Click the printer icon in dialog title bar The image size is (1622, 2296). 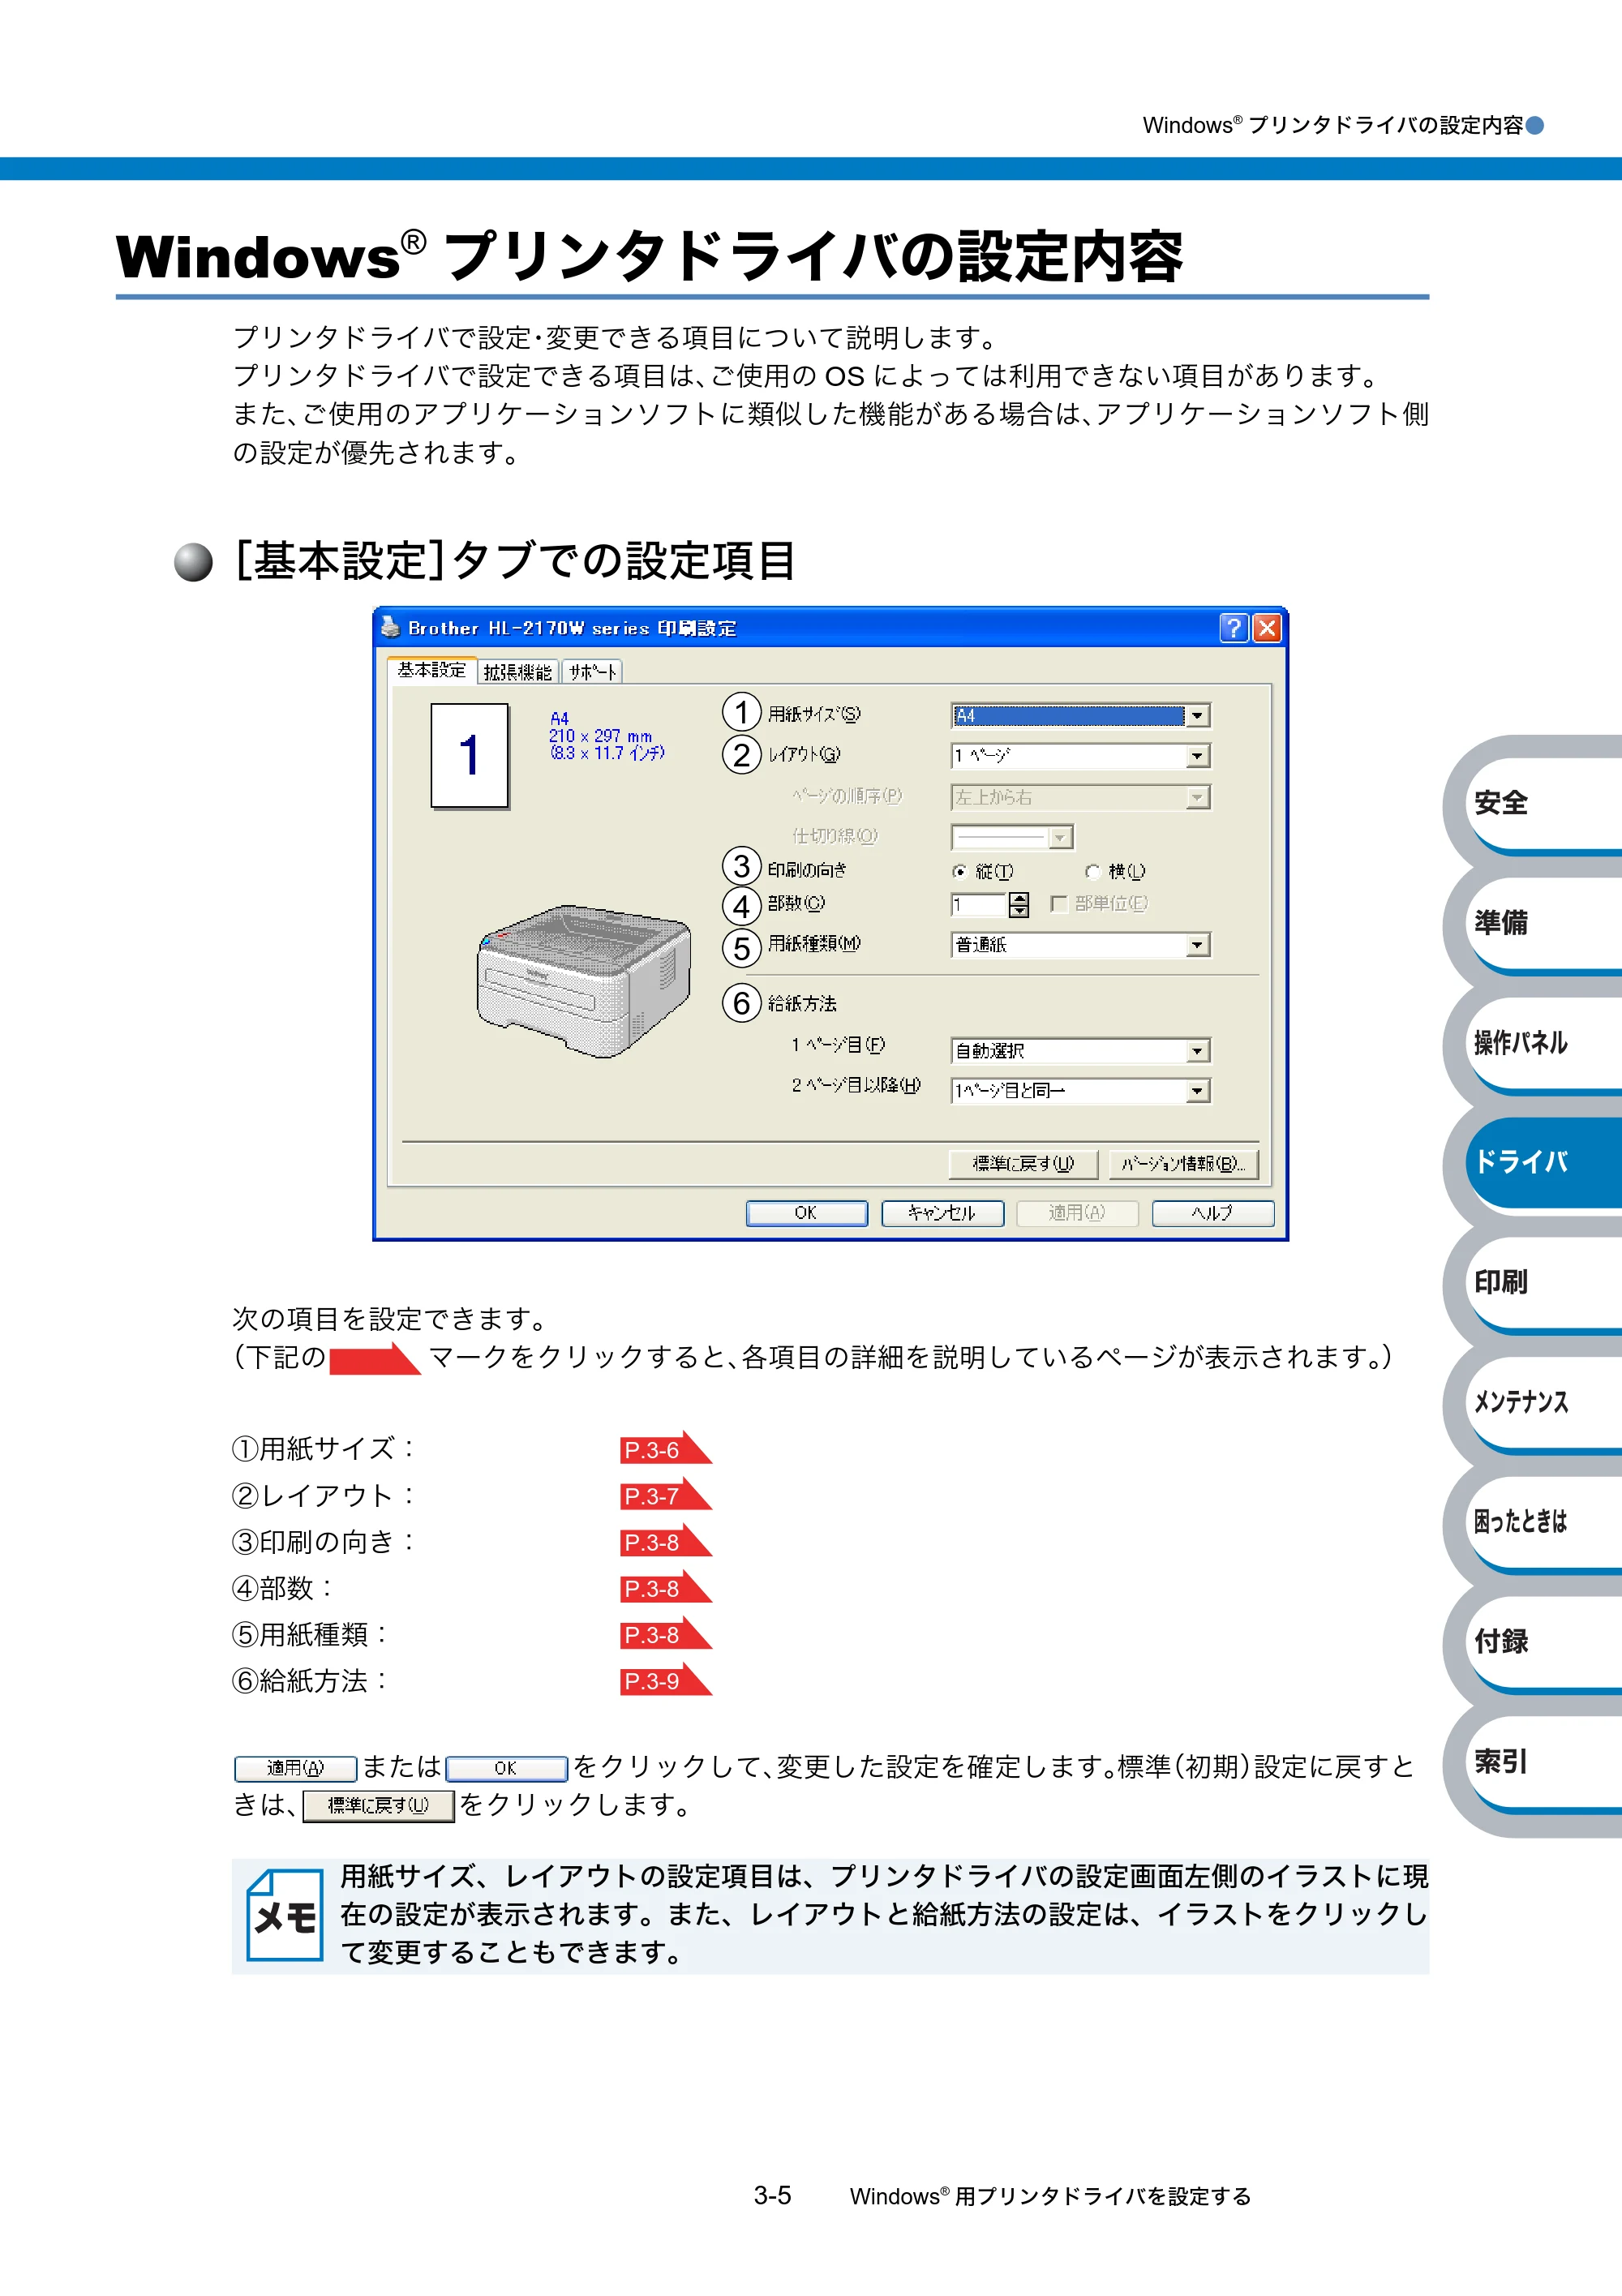coord(390,627)
